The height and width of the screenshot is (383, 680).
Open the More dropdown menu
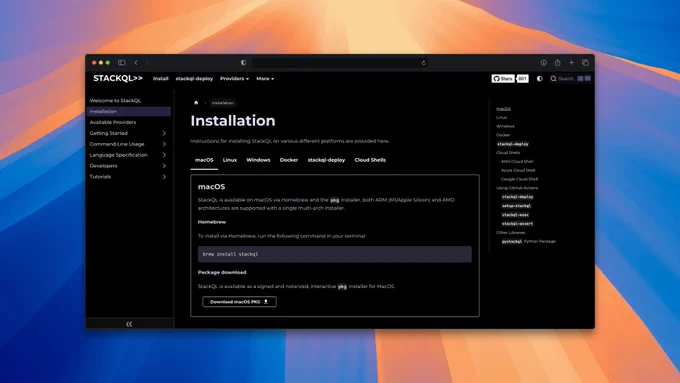265,79
